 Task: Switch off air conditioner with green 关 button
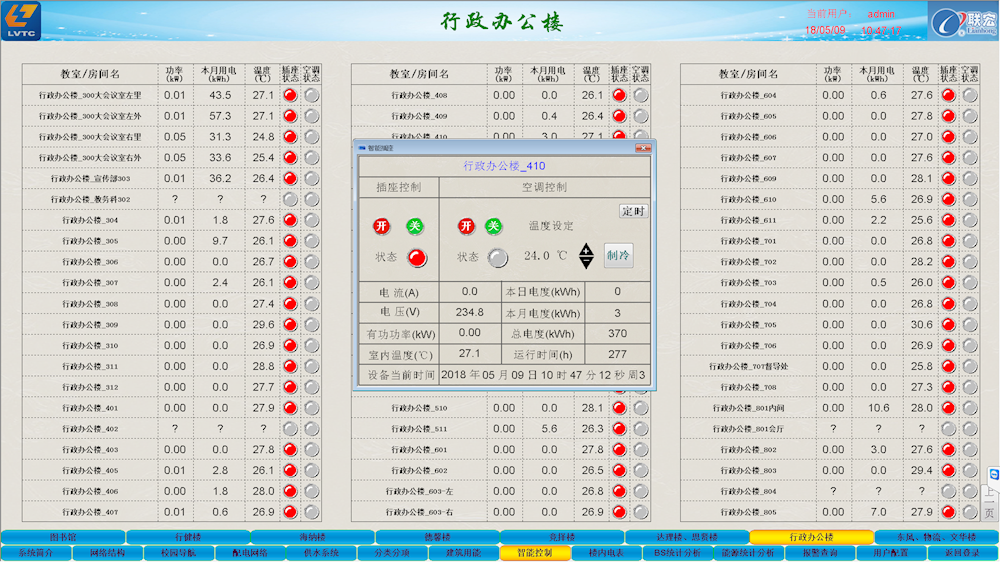(x=494, y=226)
